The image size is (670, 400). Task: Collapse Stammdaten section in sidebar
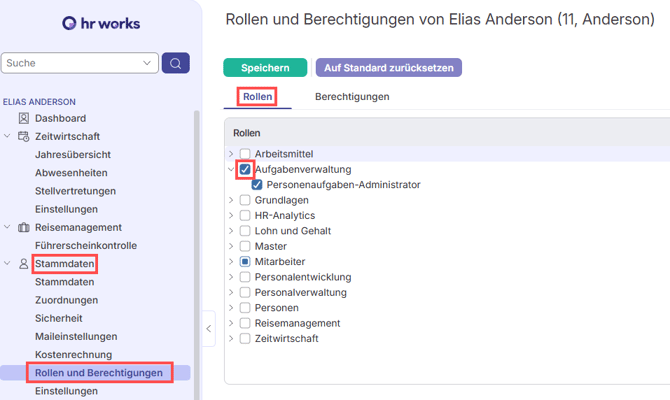7,263
